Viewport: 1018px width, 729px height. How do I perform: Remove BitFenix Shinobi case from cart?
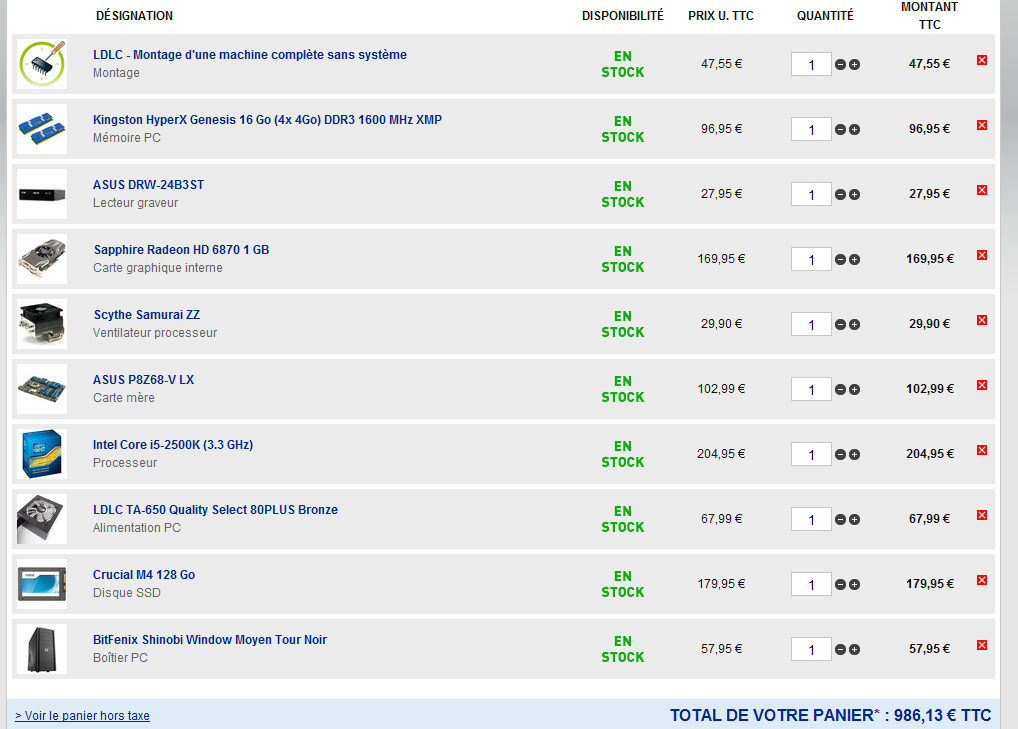click(982, 645)
